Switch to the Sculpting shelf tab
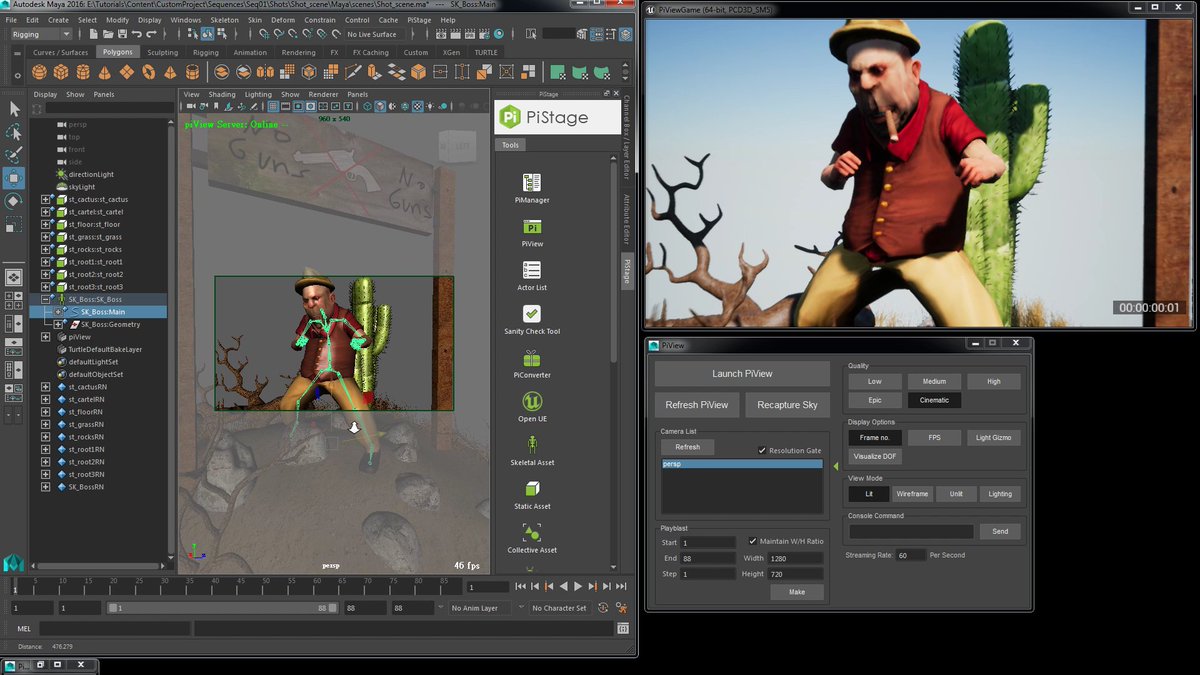This screenshot has height=675, width=1200. click(162, 52)
